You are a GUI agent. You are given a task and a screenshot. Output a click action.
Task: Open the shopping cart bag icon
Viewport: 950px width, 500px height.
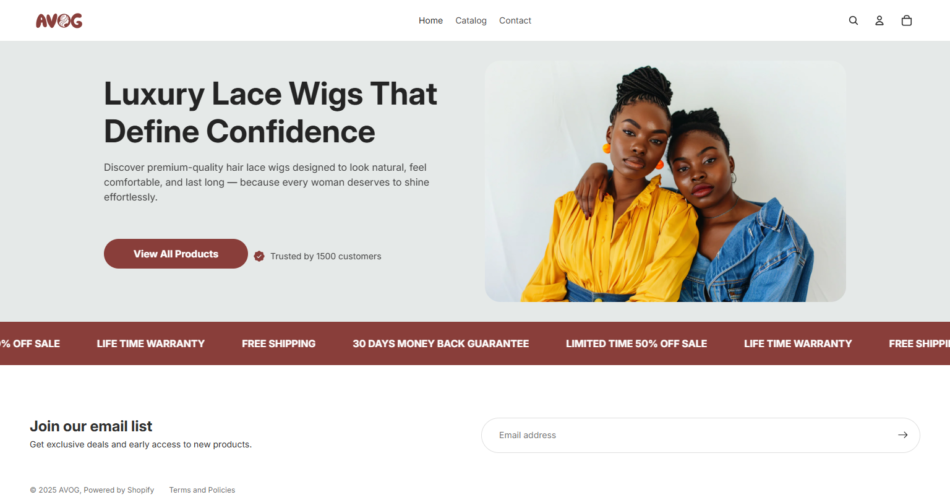coord(906,21)
